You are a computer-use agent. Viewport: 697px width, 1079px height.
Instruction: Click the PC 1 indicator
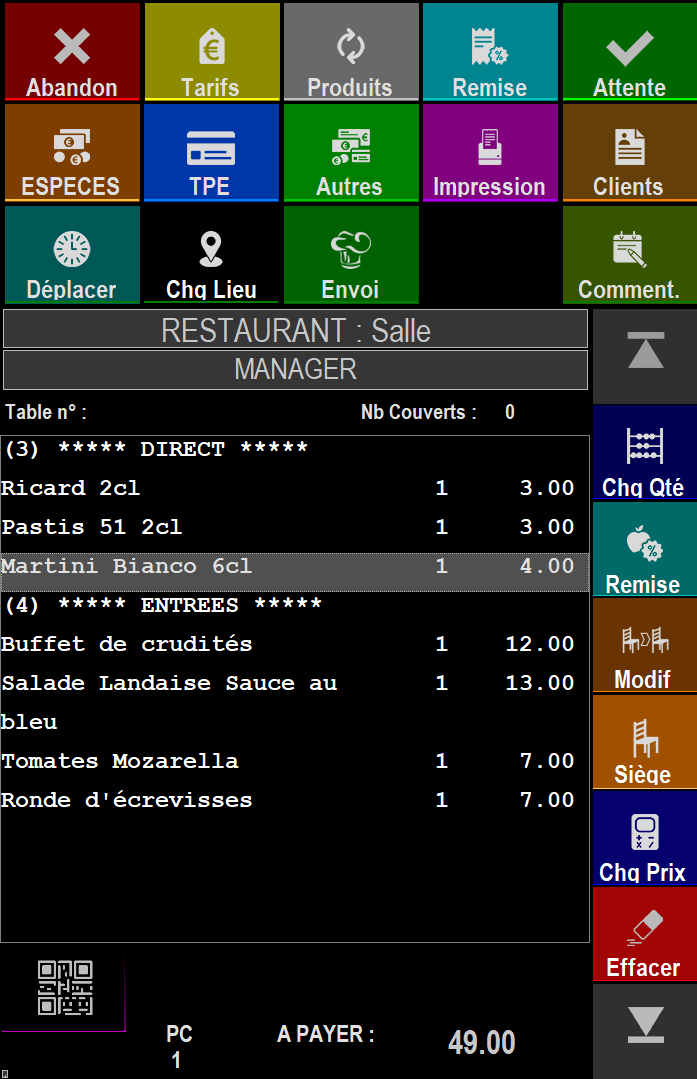tap(179, 1046)
